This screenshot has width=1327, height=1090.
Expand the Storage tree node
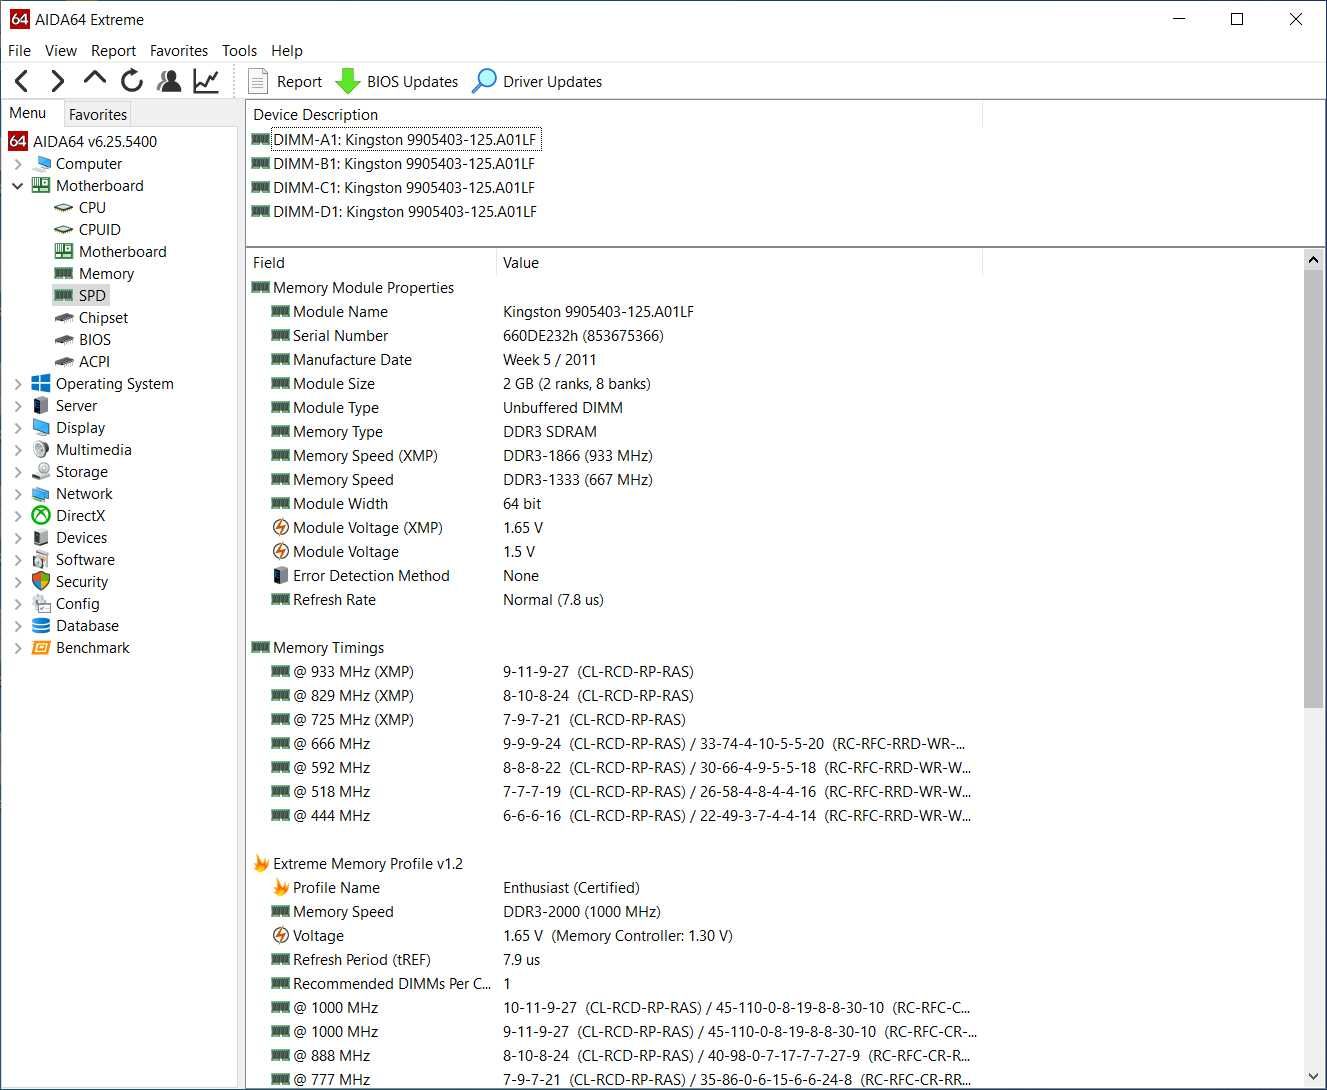tap(18, 472)
